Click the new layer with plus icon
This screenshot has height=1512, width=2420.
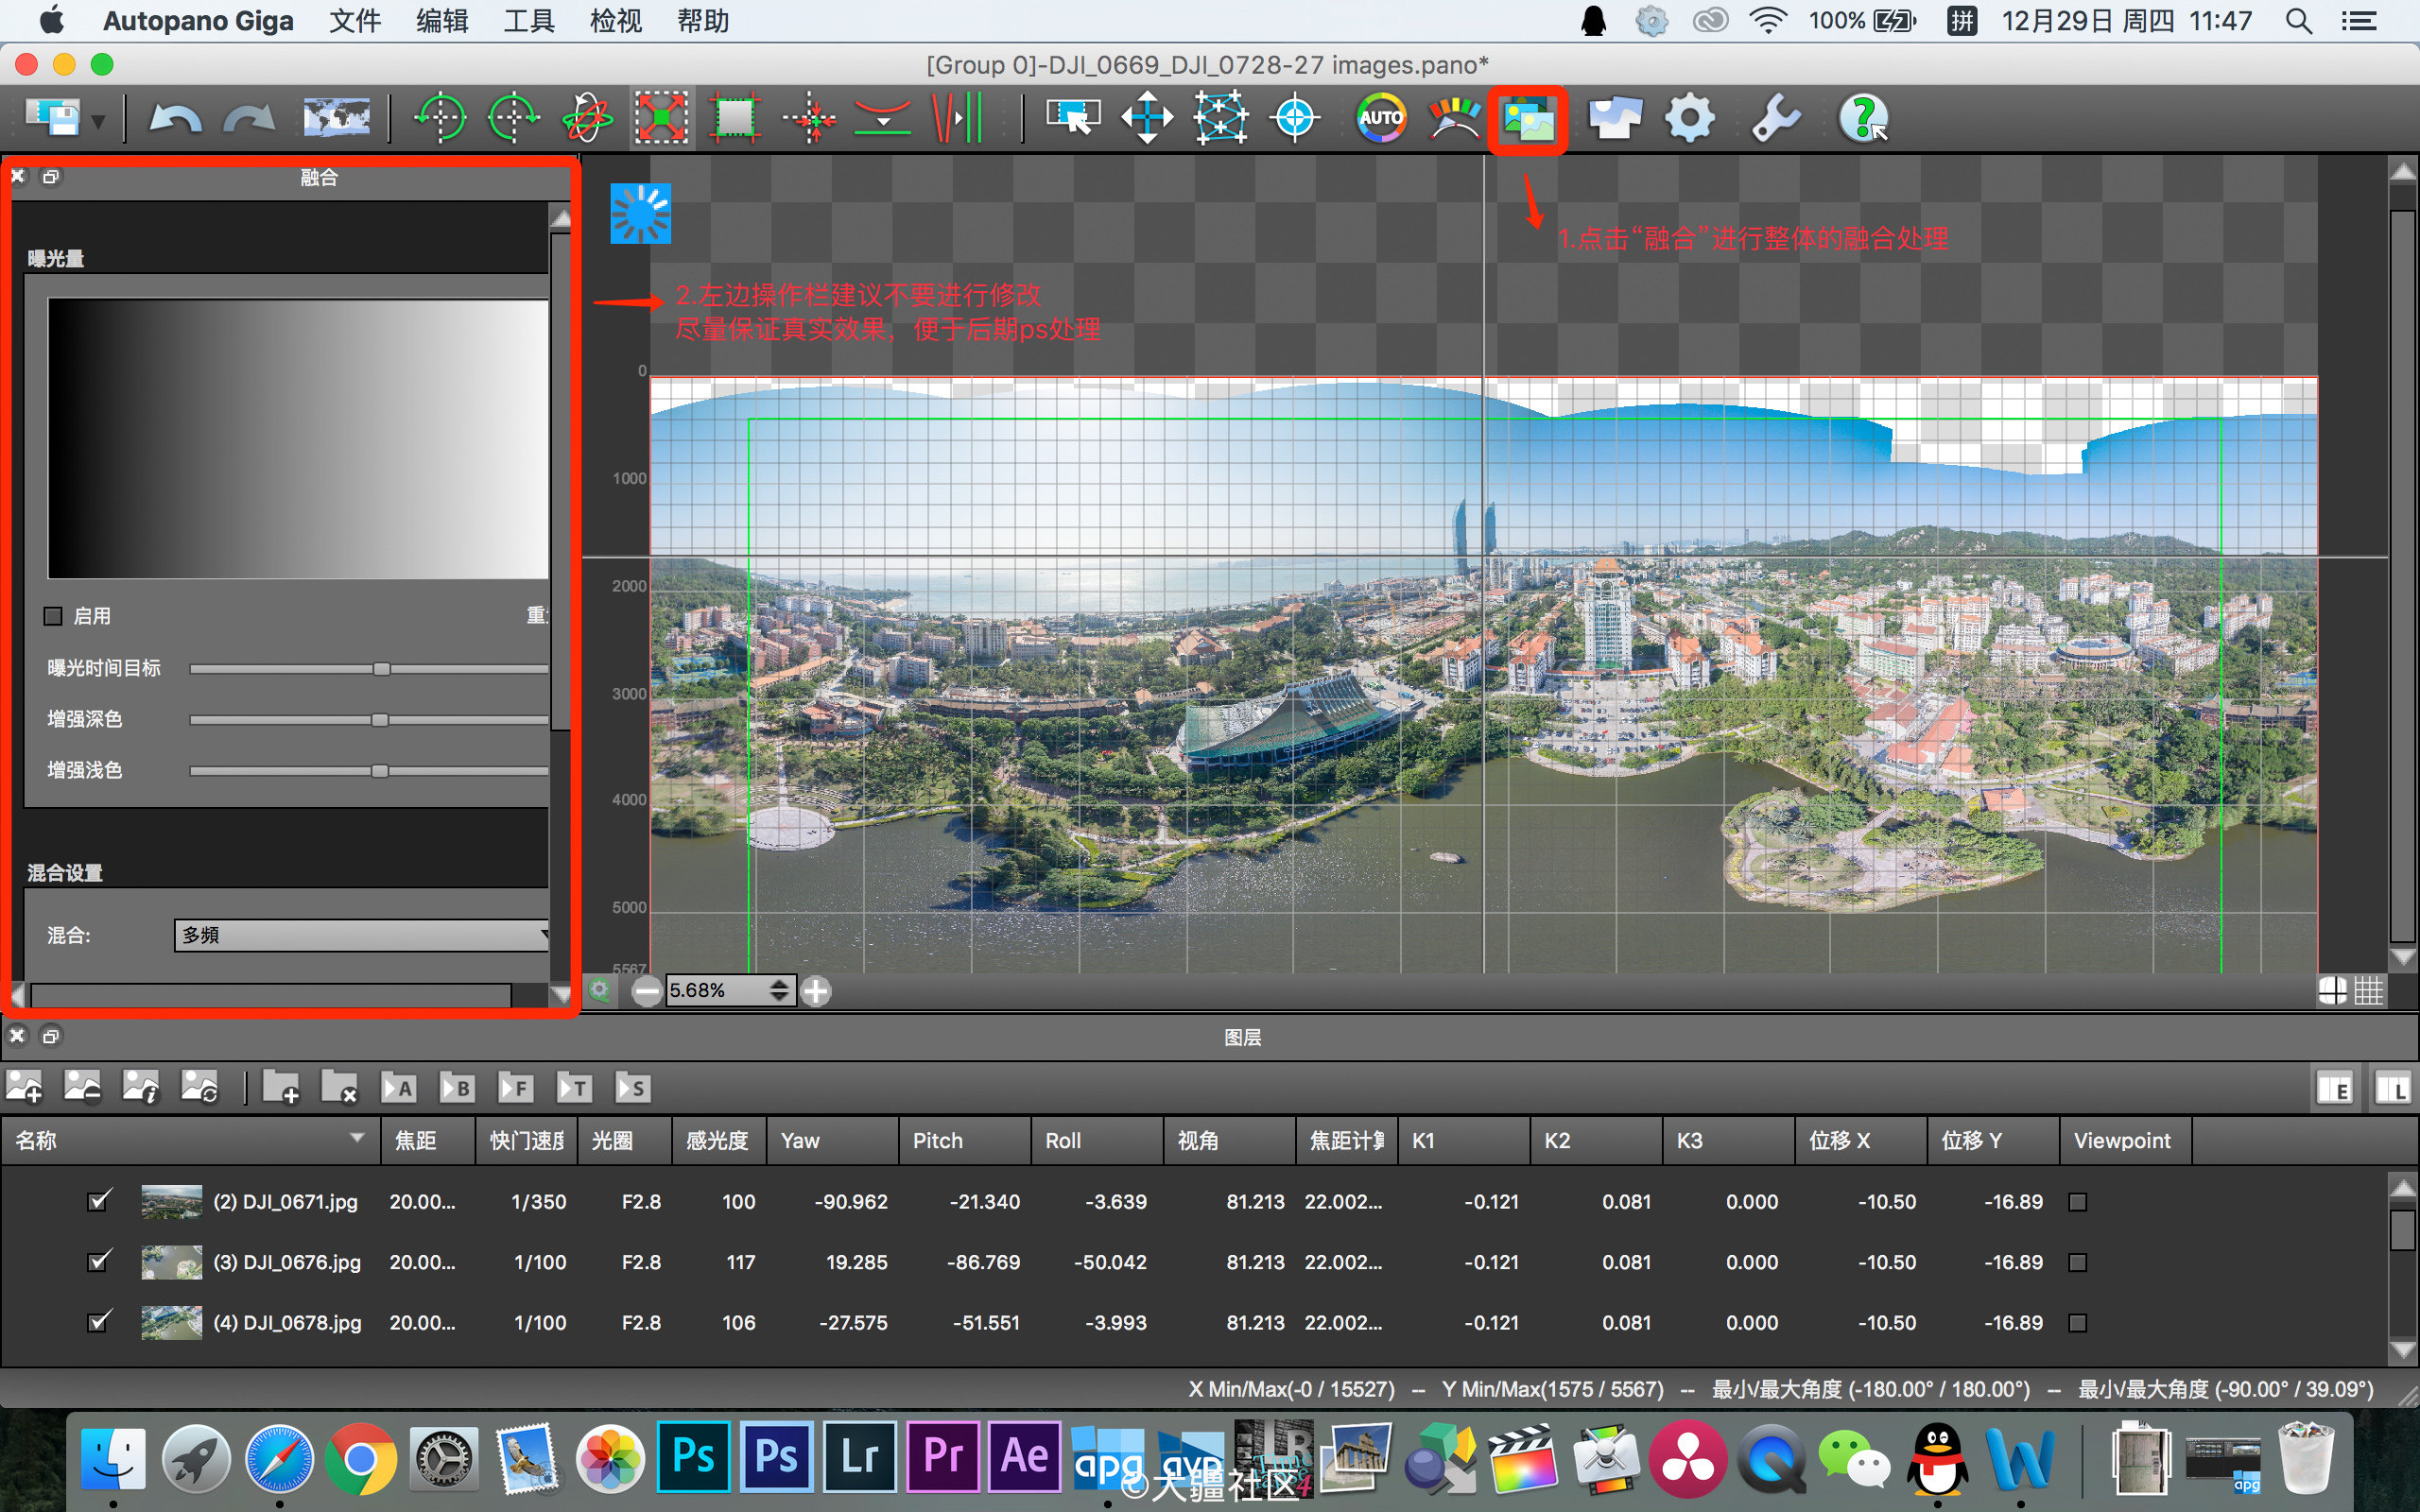tap(281, 1087)
